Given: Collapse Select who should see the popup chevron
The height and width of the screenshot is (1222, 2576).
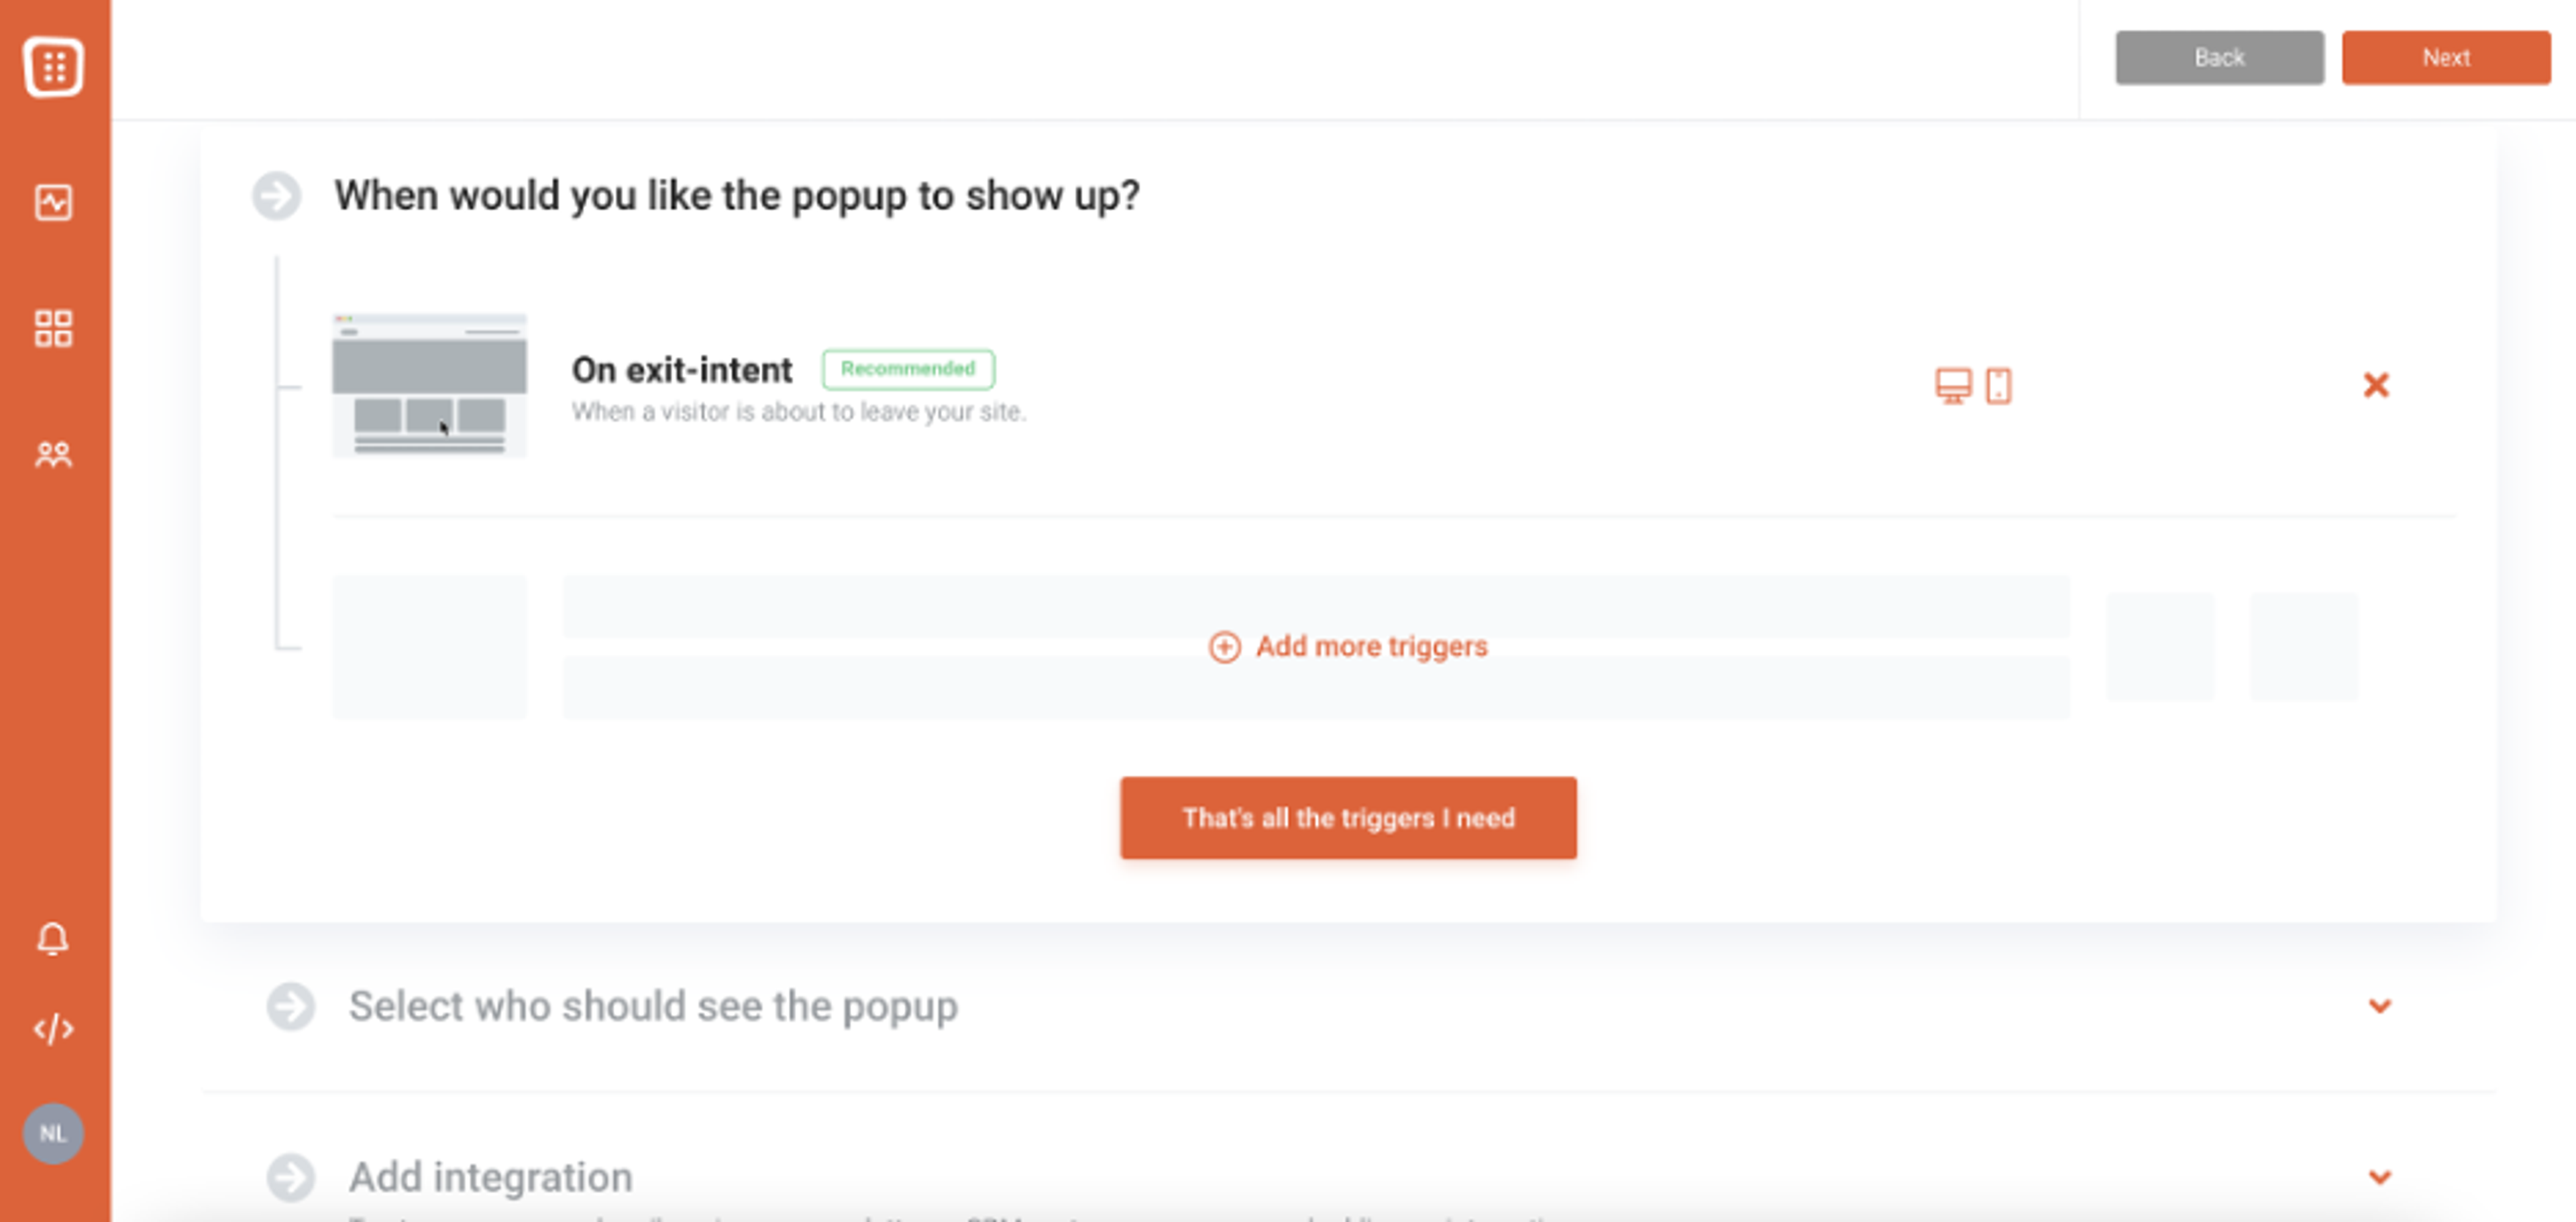Looking at the screenshot, I should [x=2380, y=1007].
